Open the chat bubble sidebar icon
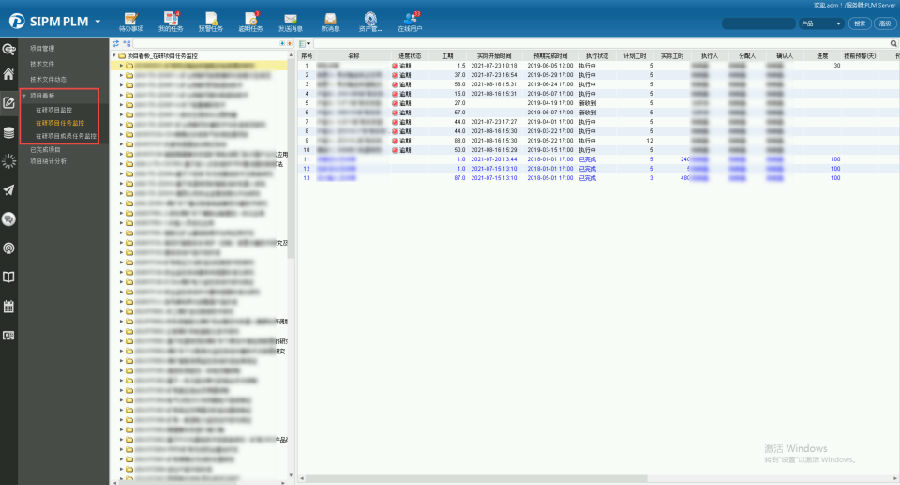 9,219
